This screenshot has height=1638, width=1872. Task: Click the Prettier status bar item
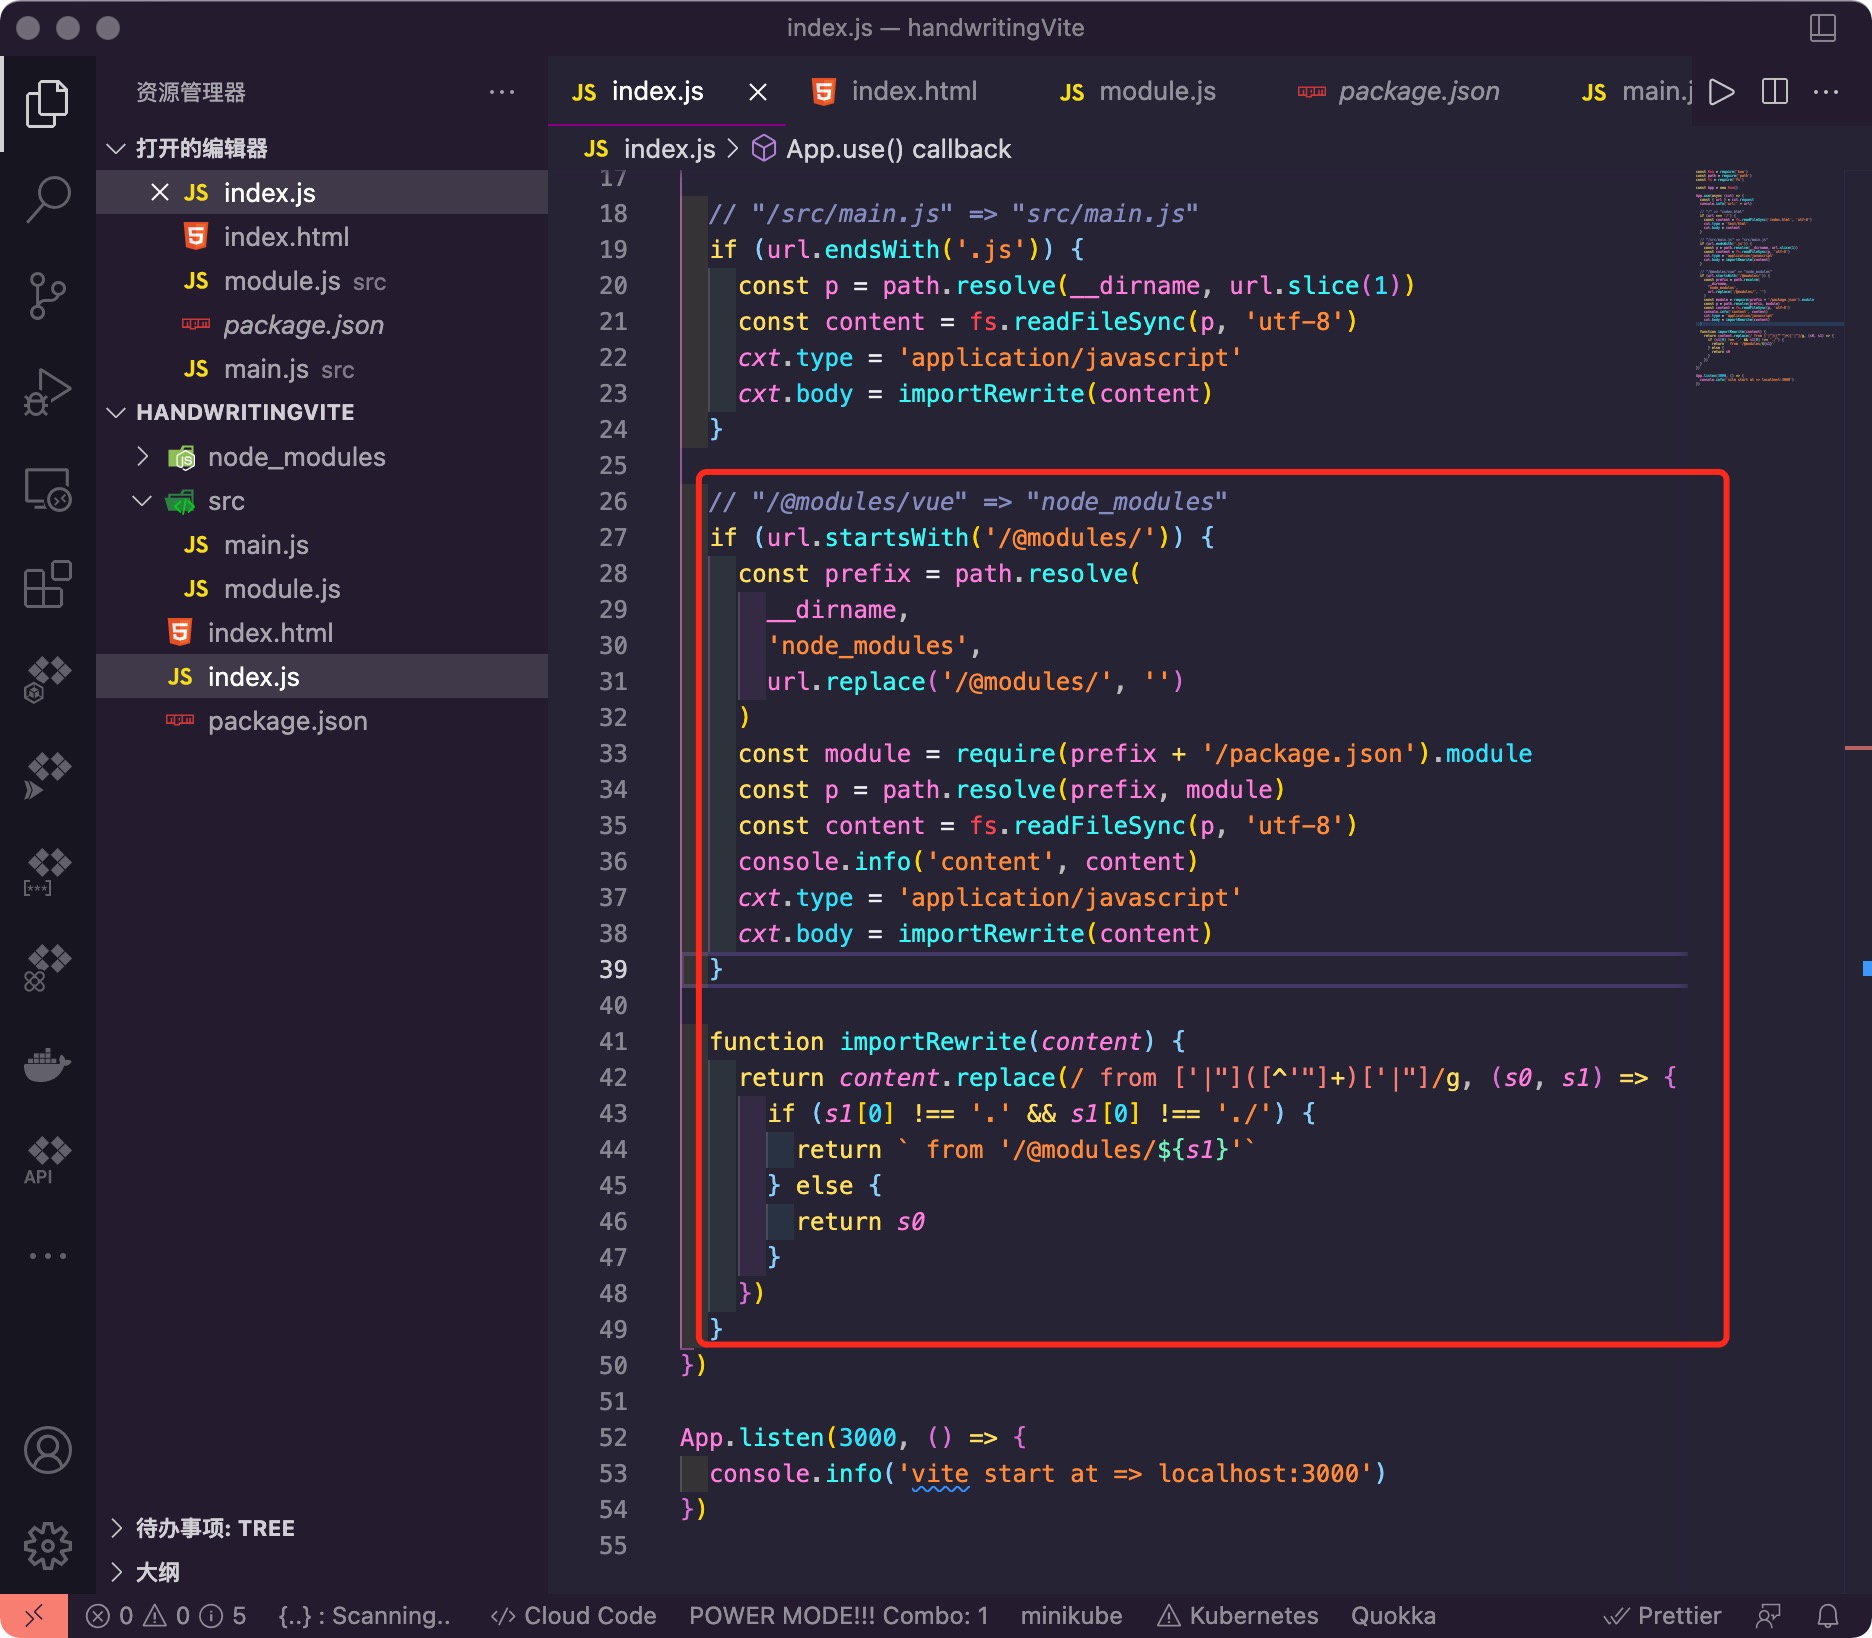(1662, 1616)
